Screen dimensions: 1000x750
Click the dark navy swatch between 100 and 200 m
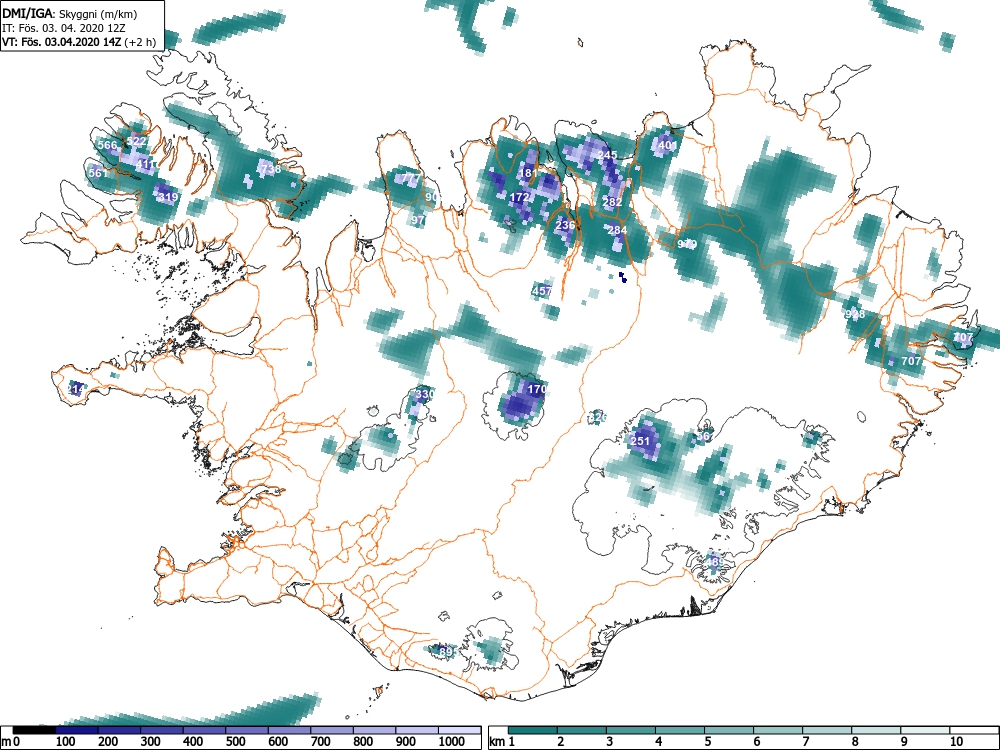pyautogui.click(x=77, y=730)
